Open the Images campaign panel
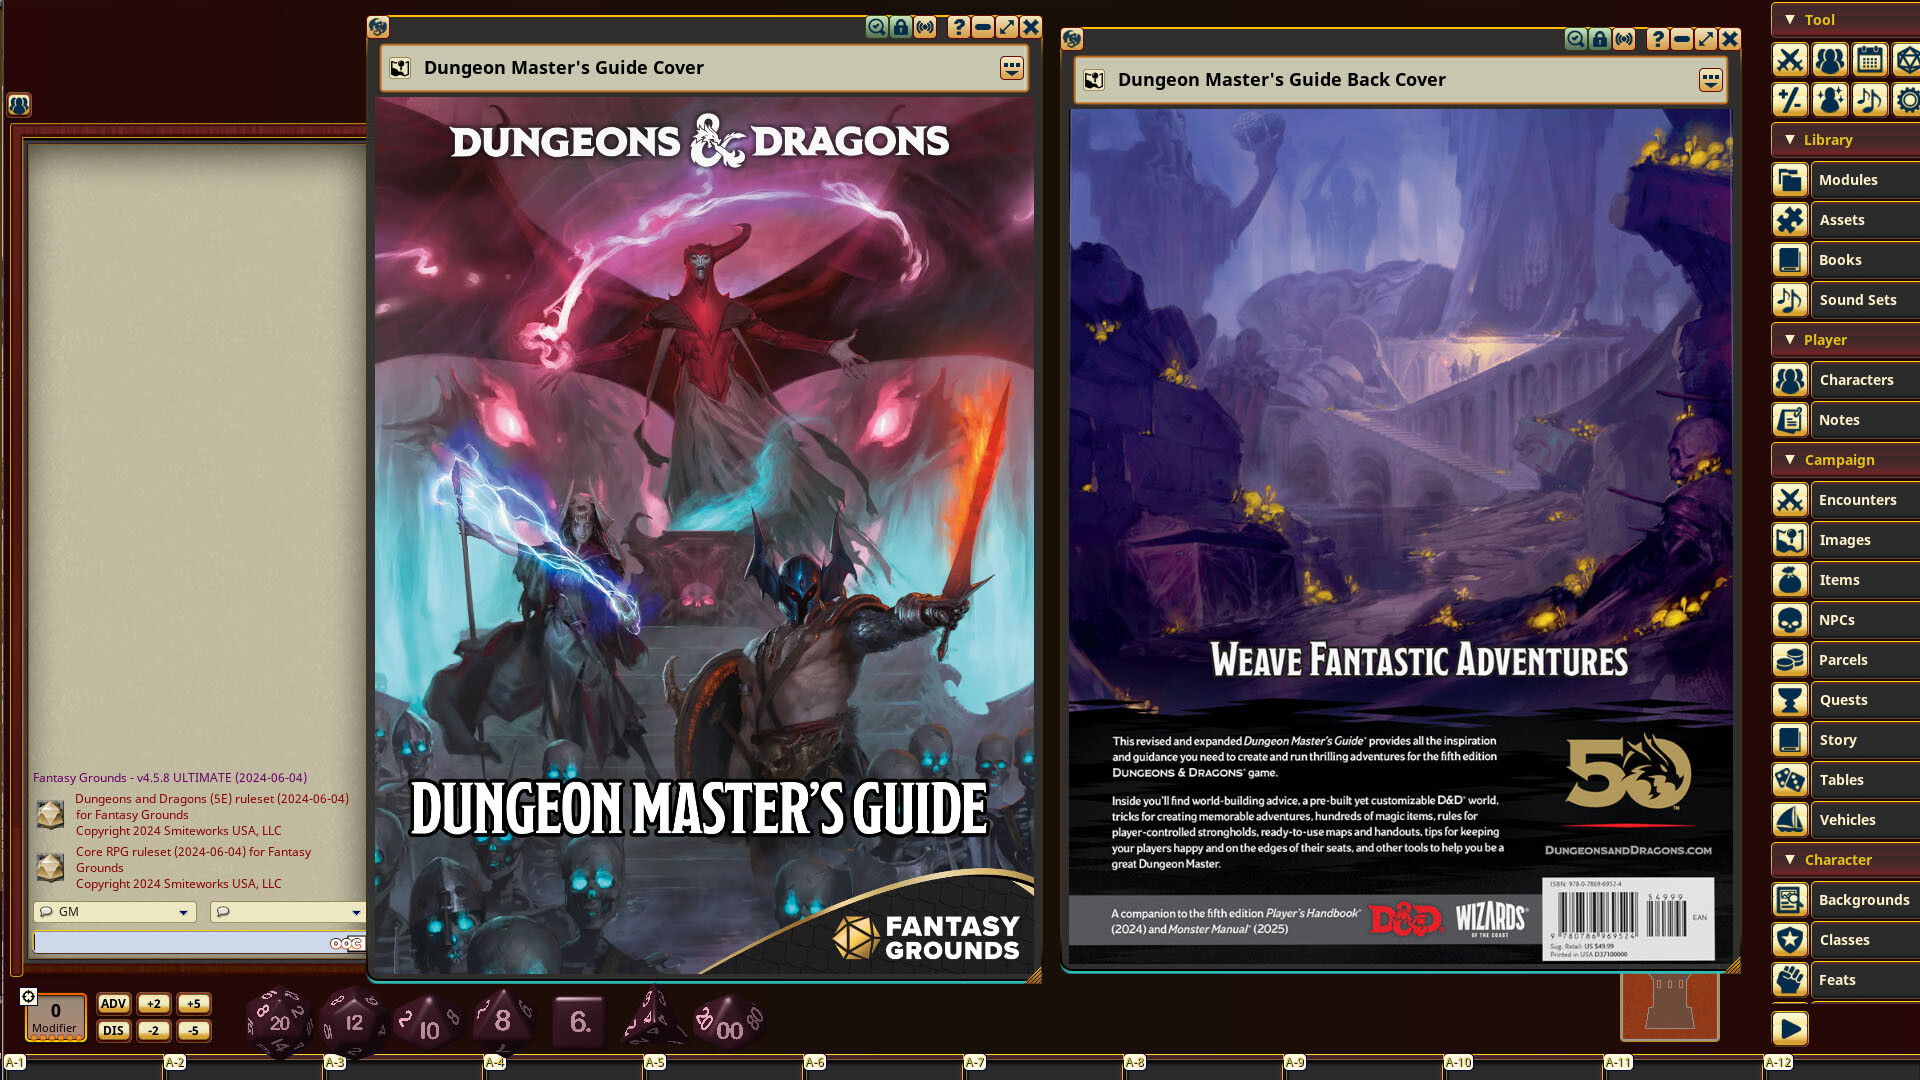This screenshot has height=1080, width=1920. pyautogui.click(x=1845, y=539)
